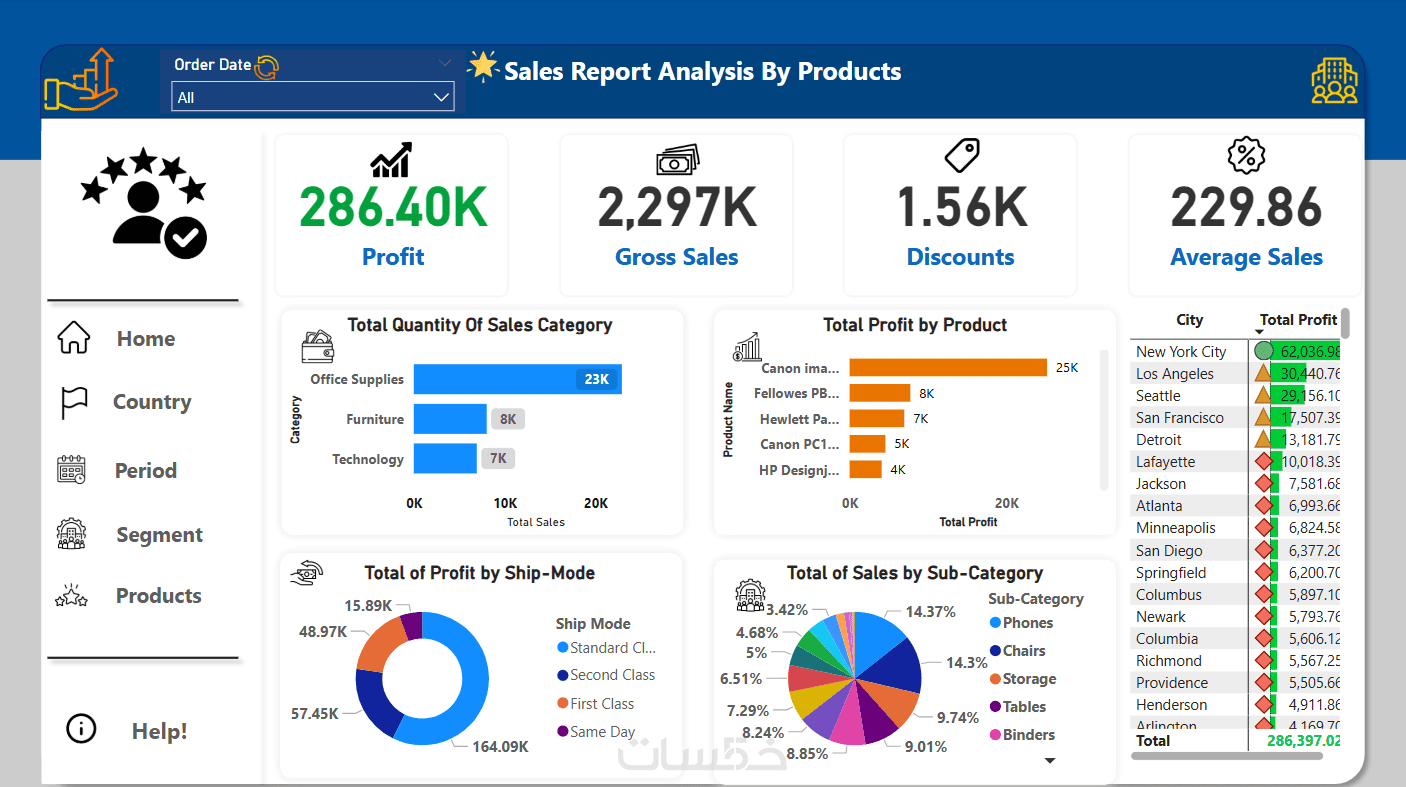This screenshot has height=787, width=1406.
Task: Select the Office Supplies bar
Action: coord(517,379)
